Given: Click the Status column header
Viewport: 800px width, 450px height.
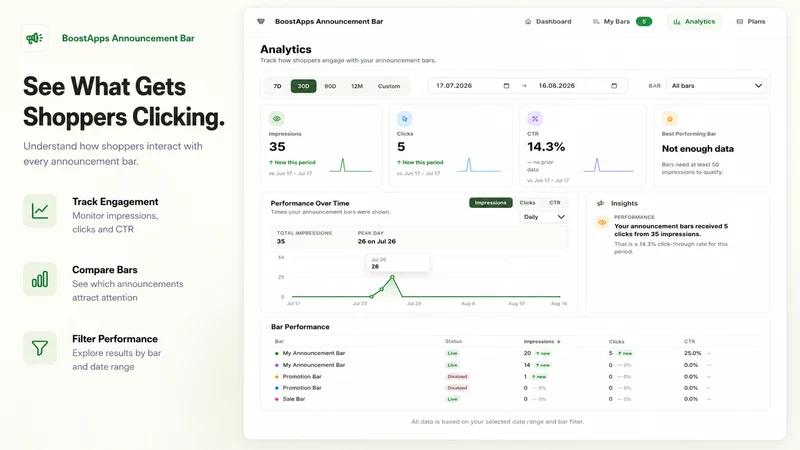Looking at the screenshot, I should point(453,341).
